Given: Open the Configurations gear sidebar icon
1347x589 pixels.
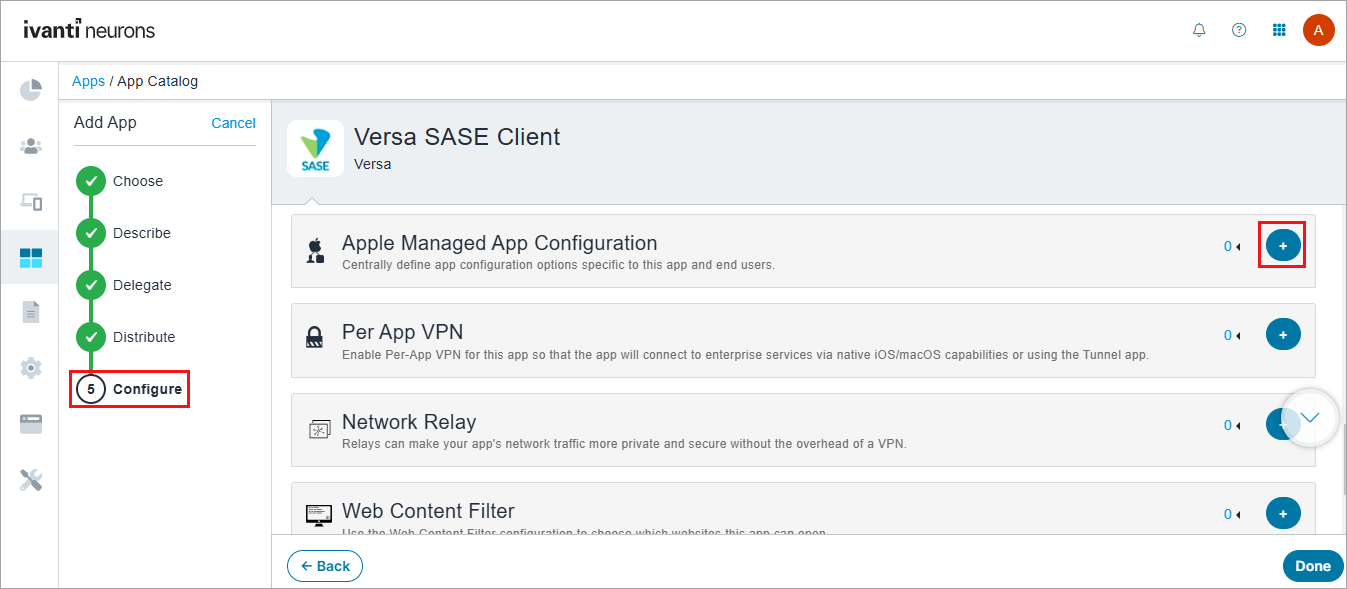Looking at the screenshot, I should tap(31, 368).
